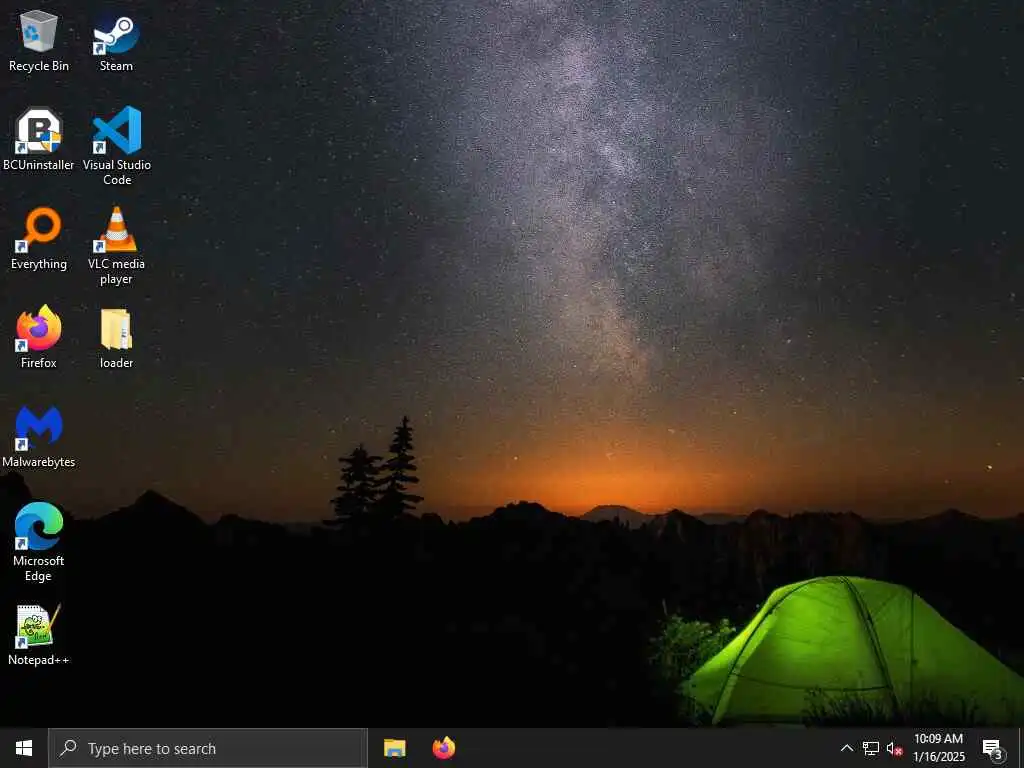Image resolution: width=1024 pixels, height=768 pixels.
Task: Open the muted volume tray icon
Action: click(895, 748)
